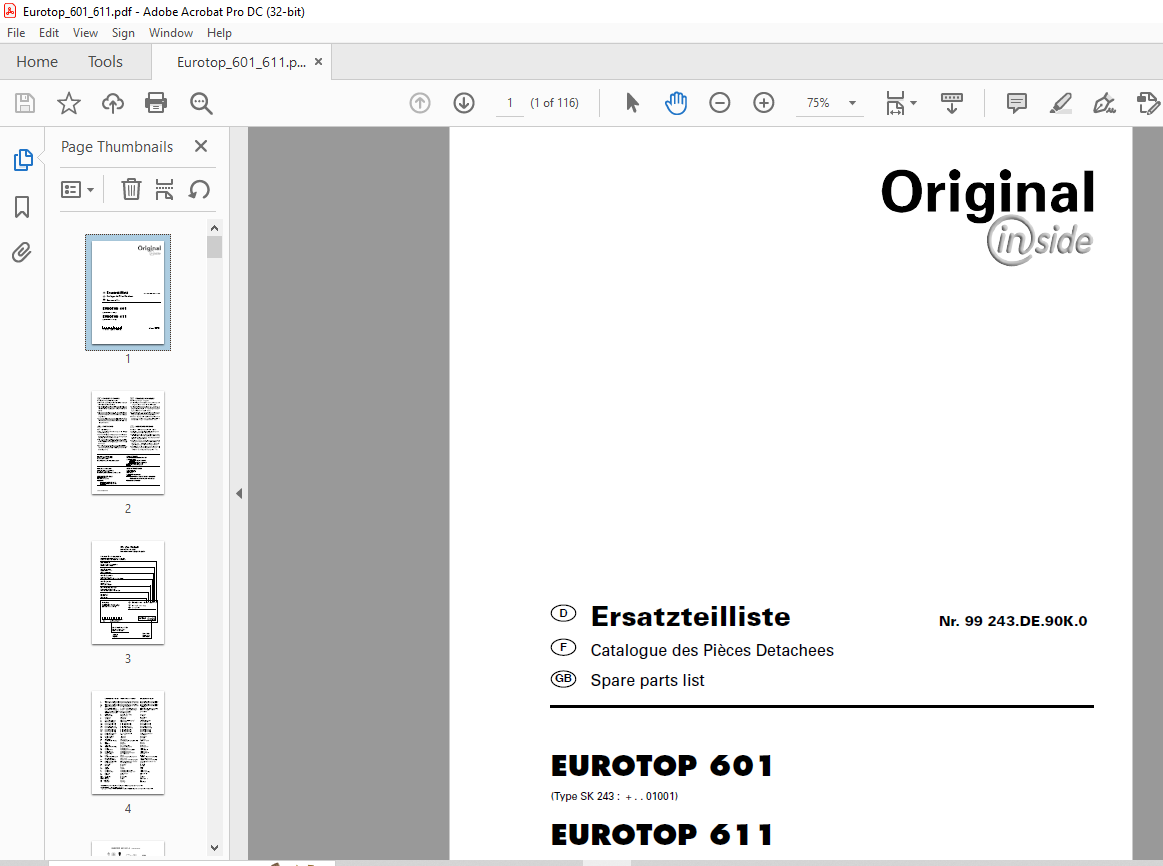This screenshot has height=866, width=1163.
Task: Click the print pages icon in thumbnails panel
Action: pos(165,190)
